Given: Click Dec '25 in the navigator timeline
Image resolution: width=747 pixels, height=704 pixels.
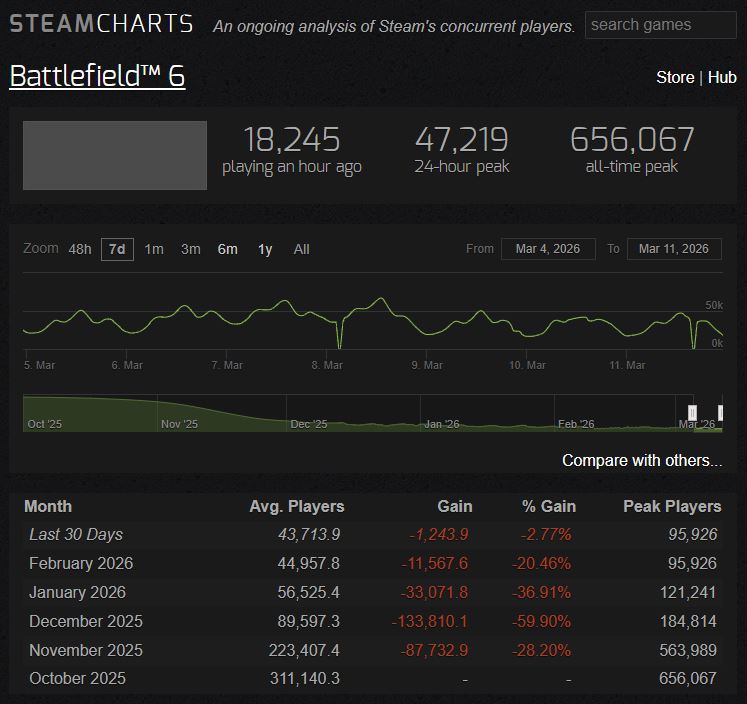Looking at the screenshot, I should coord(309,424).
